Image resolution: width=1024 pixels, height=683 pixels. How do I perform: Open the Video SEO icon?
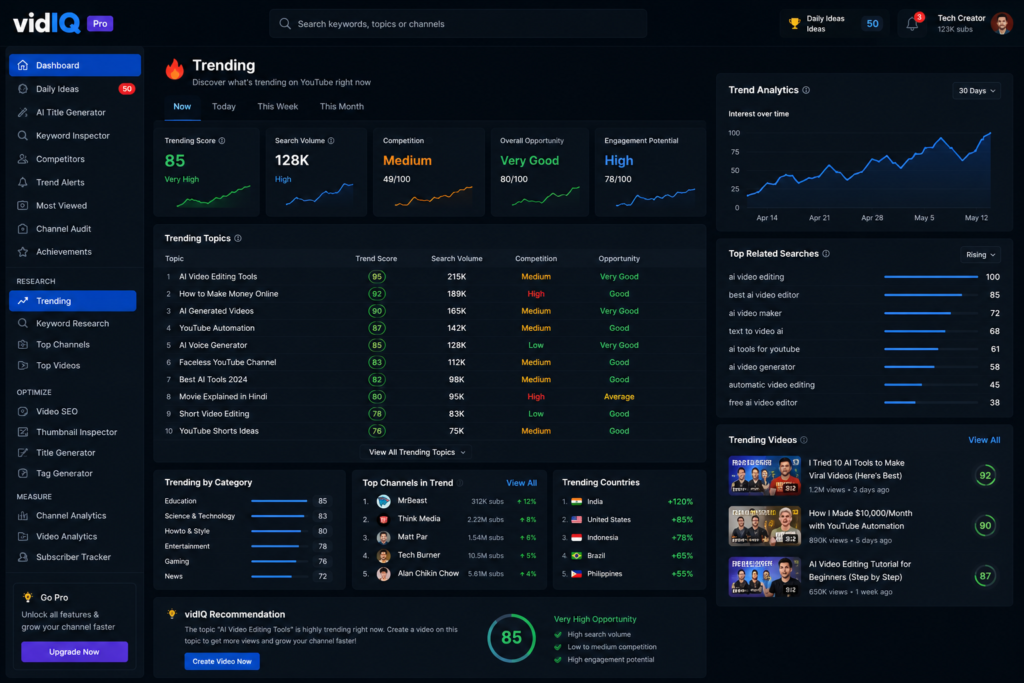[x=23, y=411]
